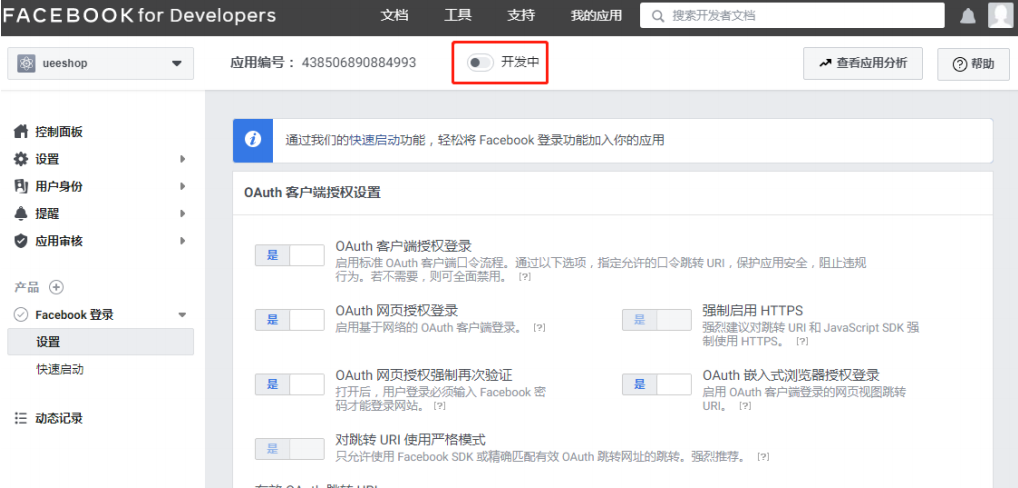The image size is (1018, 488).
Task: Click the Facebook 登录 checkmark icon
Action: click(21, 315)
